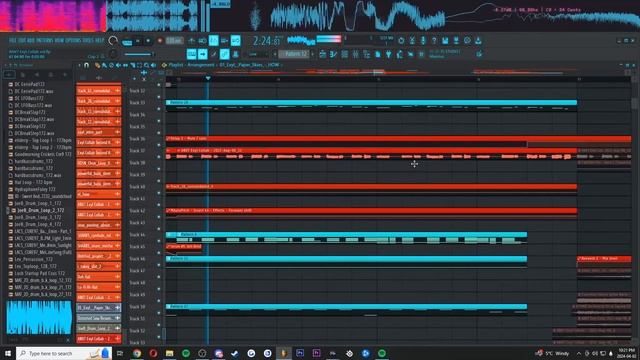This screenshot has height=360, width=640.
Task: Toggle the auto-scroll arrow icon
Action: (x=203, y=54)
